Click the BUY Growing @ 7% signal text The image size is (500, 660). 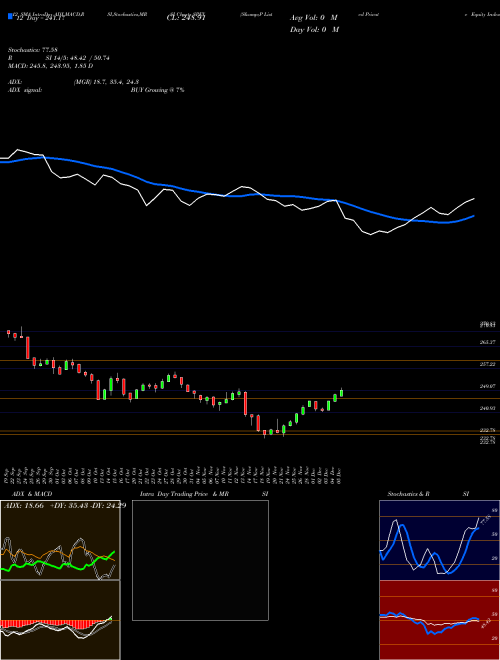tap(157, 90)
